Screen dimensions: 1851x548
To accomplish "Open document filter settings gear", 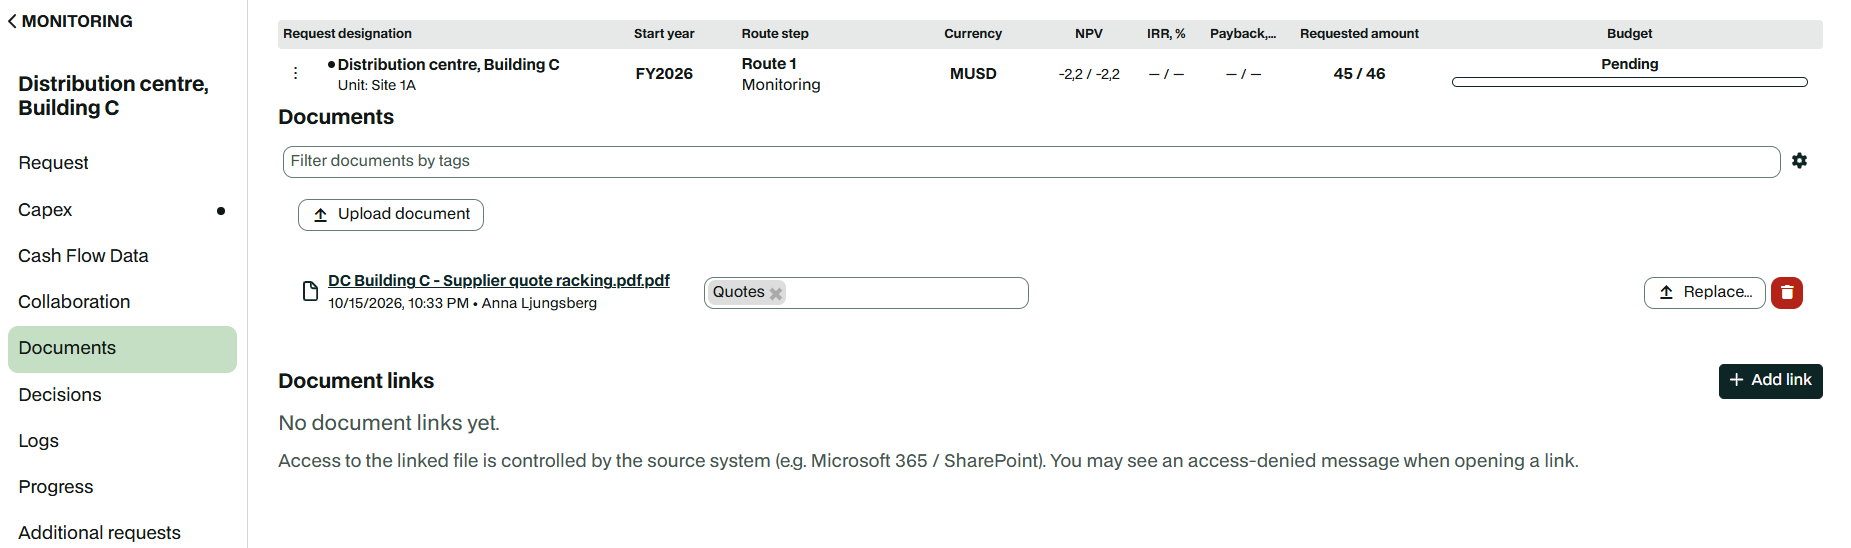I will click(1799, 161).
